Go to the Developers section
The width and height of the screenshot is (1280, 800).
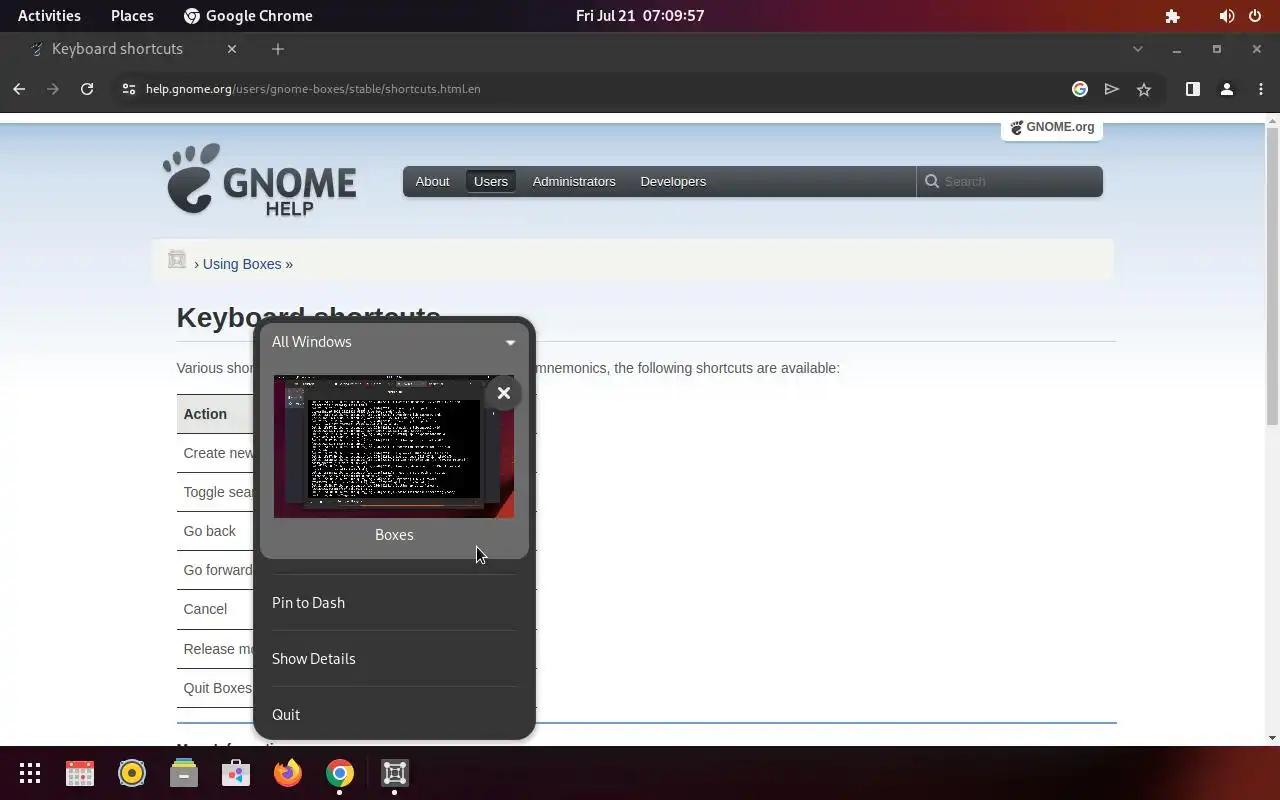673,181
